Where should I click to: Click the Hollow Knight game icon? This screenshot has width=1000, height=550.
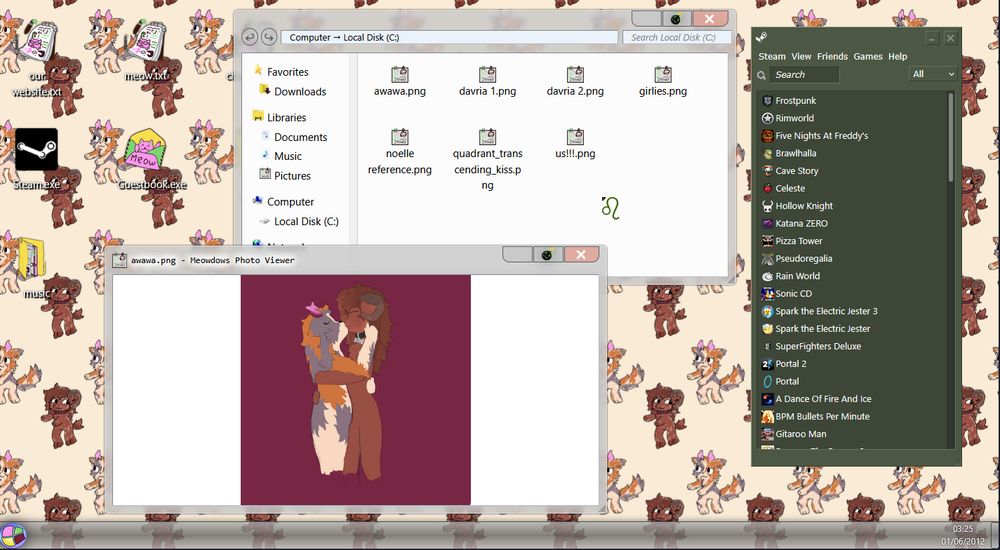click(x=767, y=206)
